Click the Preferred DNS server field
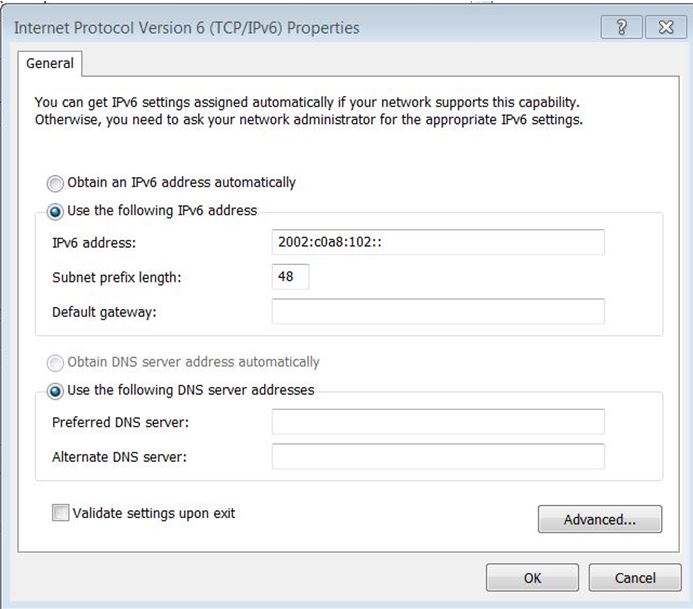The height and width of the screenshot is (609, 693). [x=437, y=422]
